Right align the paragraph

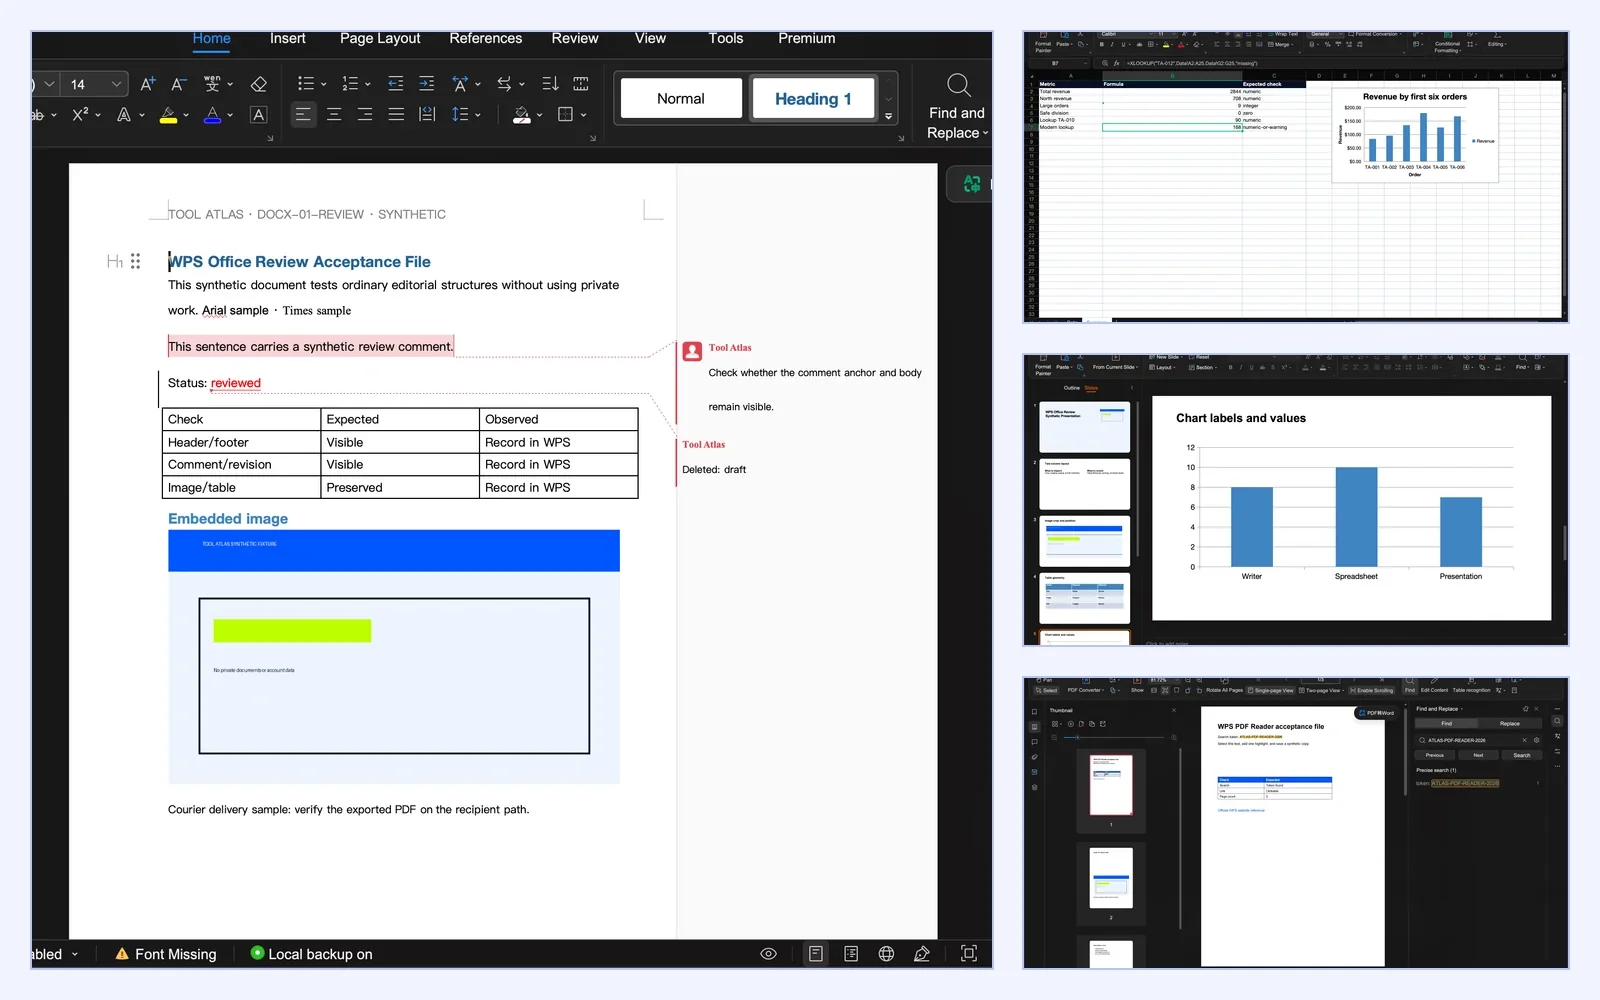tap(365, 115)
